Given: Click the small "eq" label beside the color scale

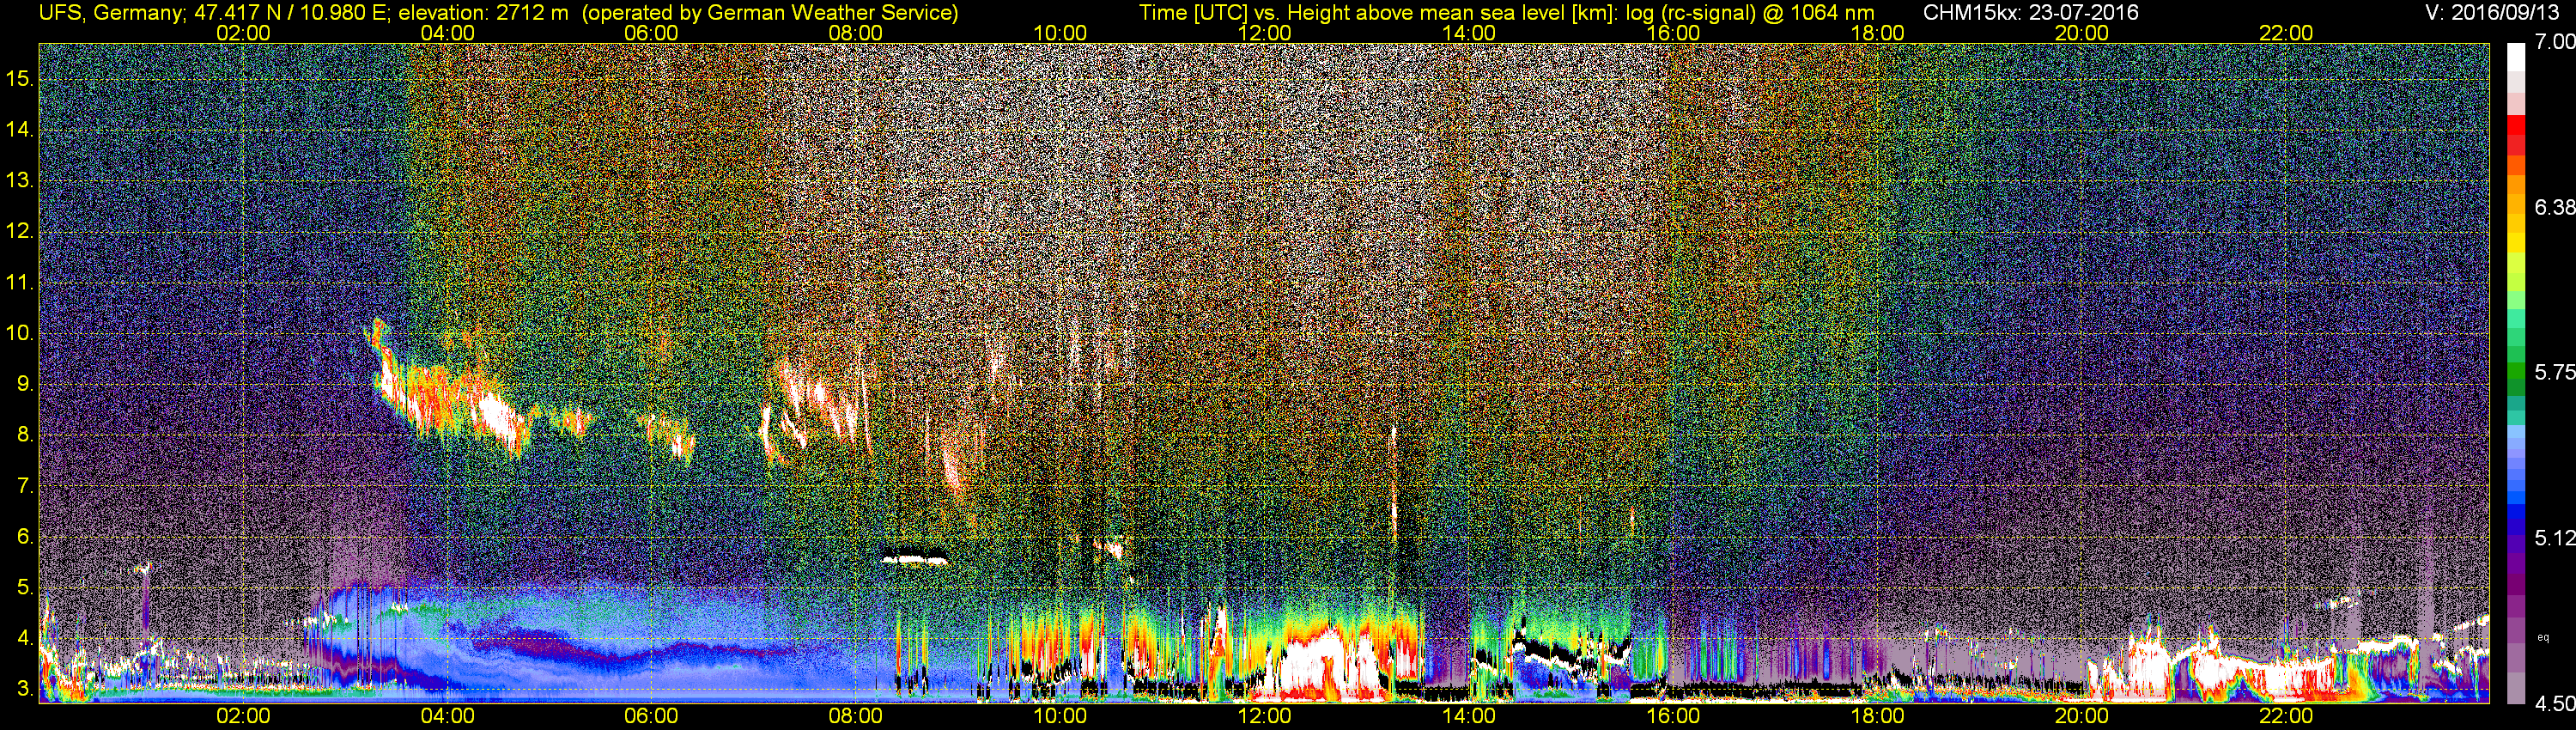Looking at the screenshot, I should coord(2543,637).
